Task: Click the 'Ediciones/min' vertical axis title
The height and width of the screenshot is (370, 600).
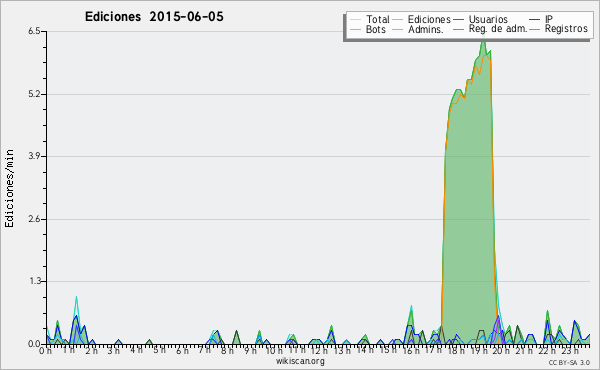Action: pyautogui.click(x=9, y=188)
